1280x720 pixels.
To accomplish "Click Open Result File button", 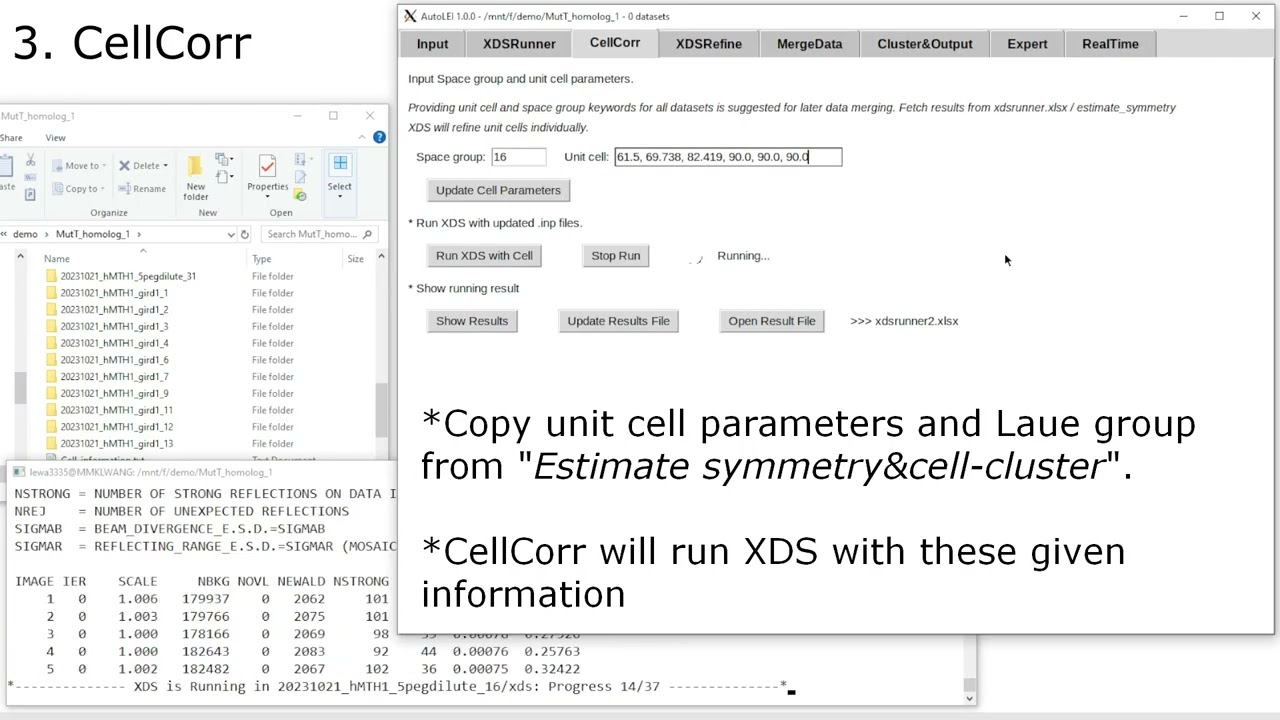I will click(x=771, y=321).
